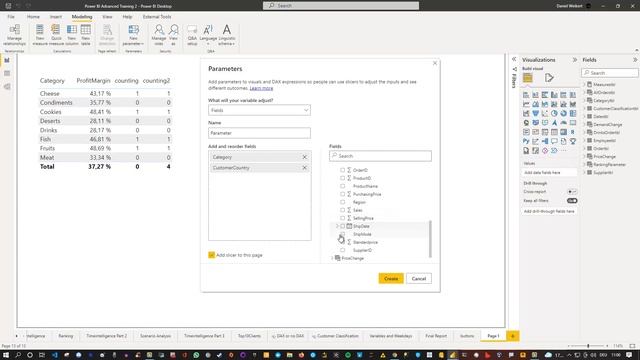
Task: Tick the ProductName field checkbox
Action: (342, 186)
